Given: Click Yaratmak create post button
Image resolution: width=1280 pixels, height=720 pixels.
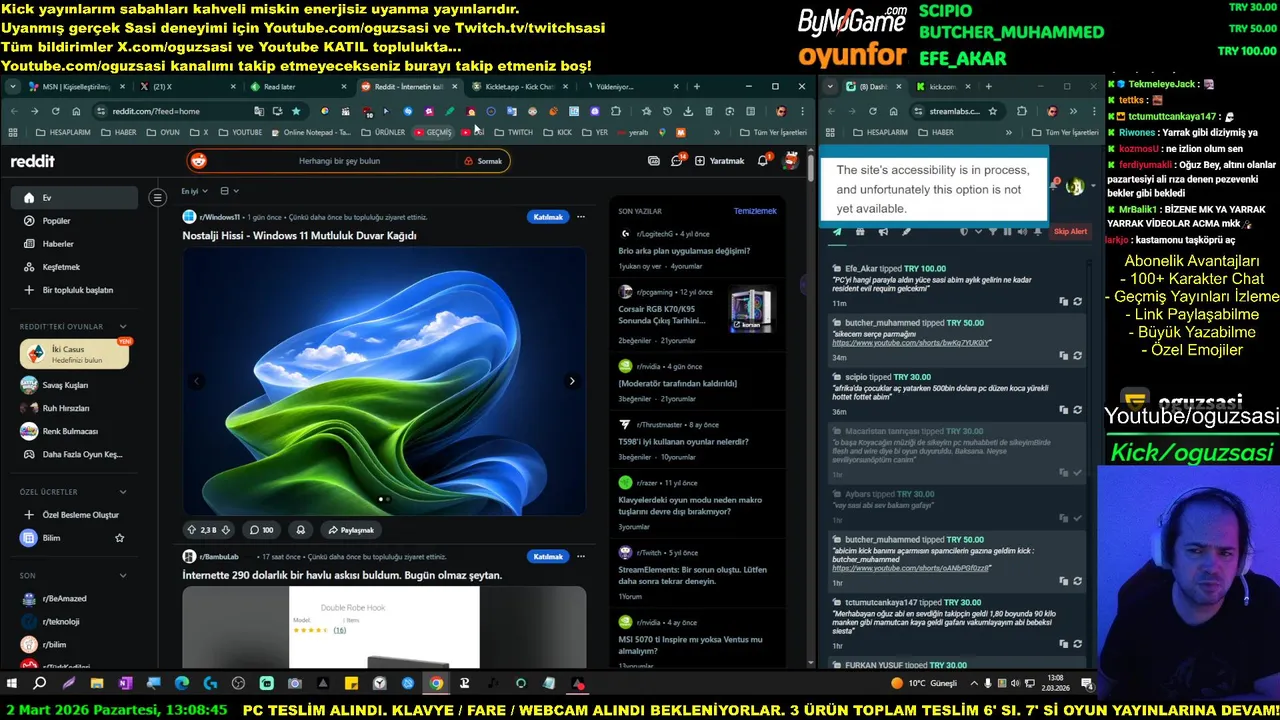Looking at the screenshot, I should pos(719,161).
